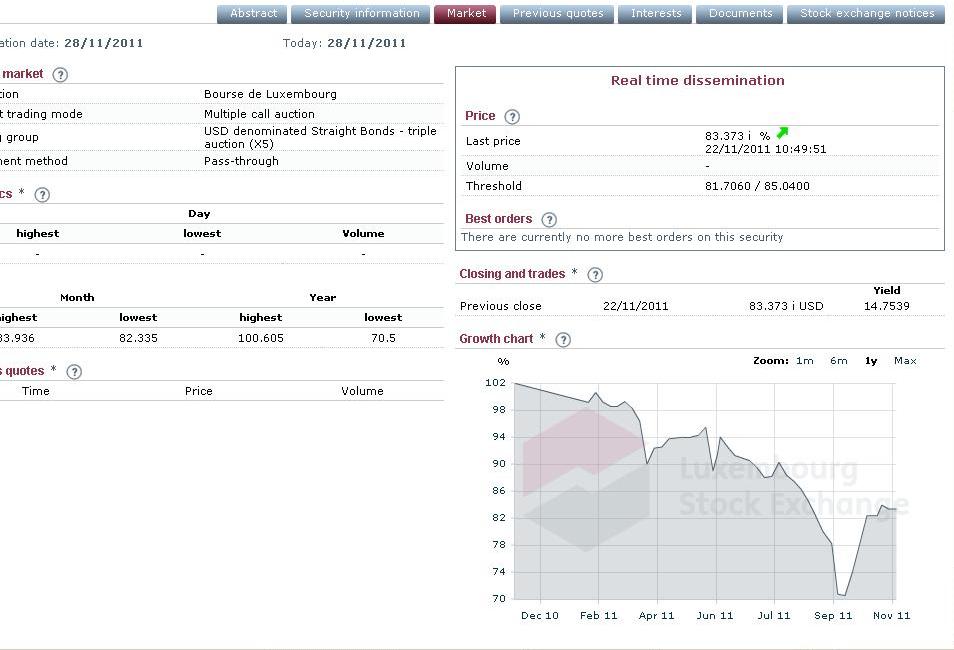
Task: Click the September 2011 dip on chart
Action: (841, 594)
